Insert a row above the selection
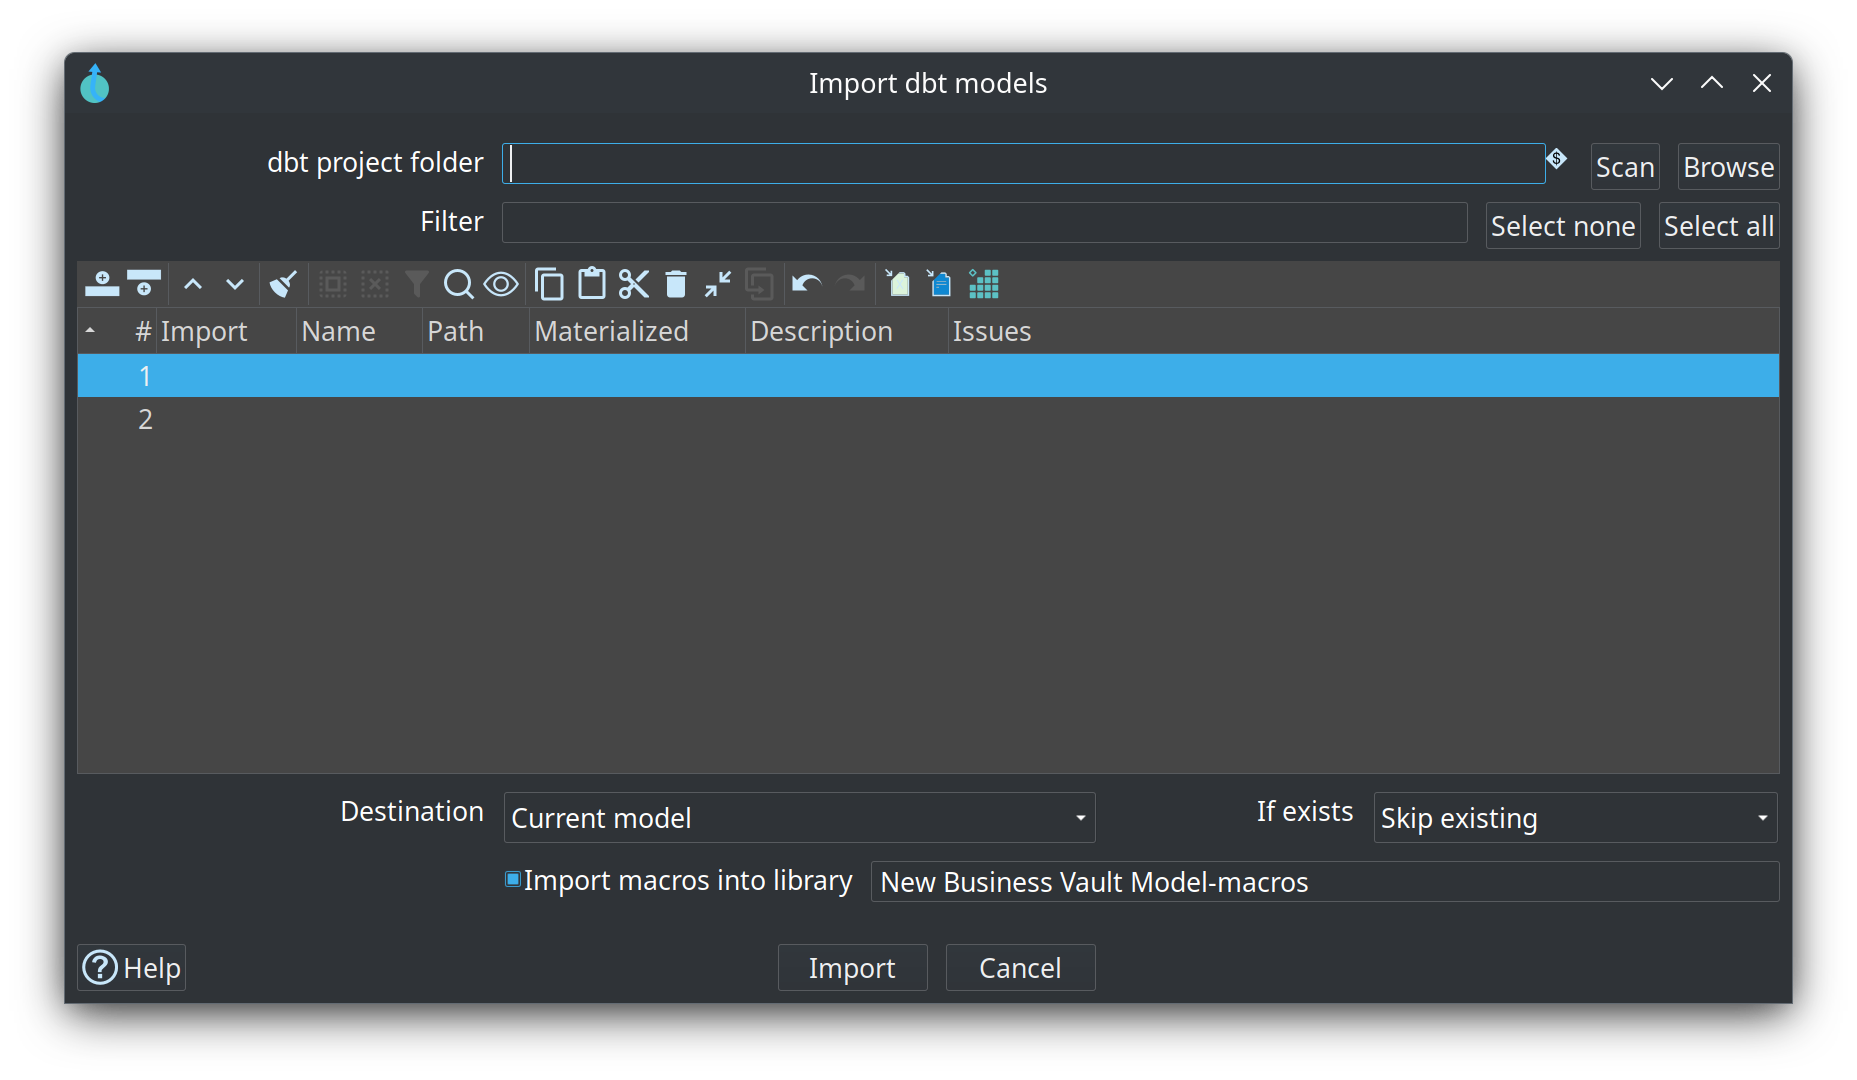 click(102, 284)
